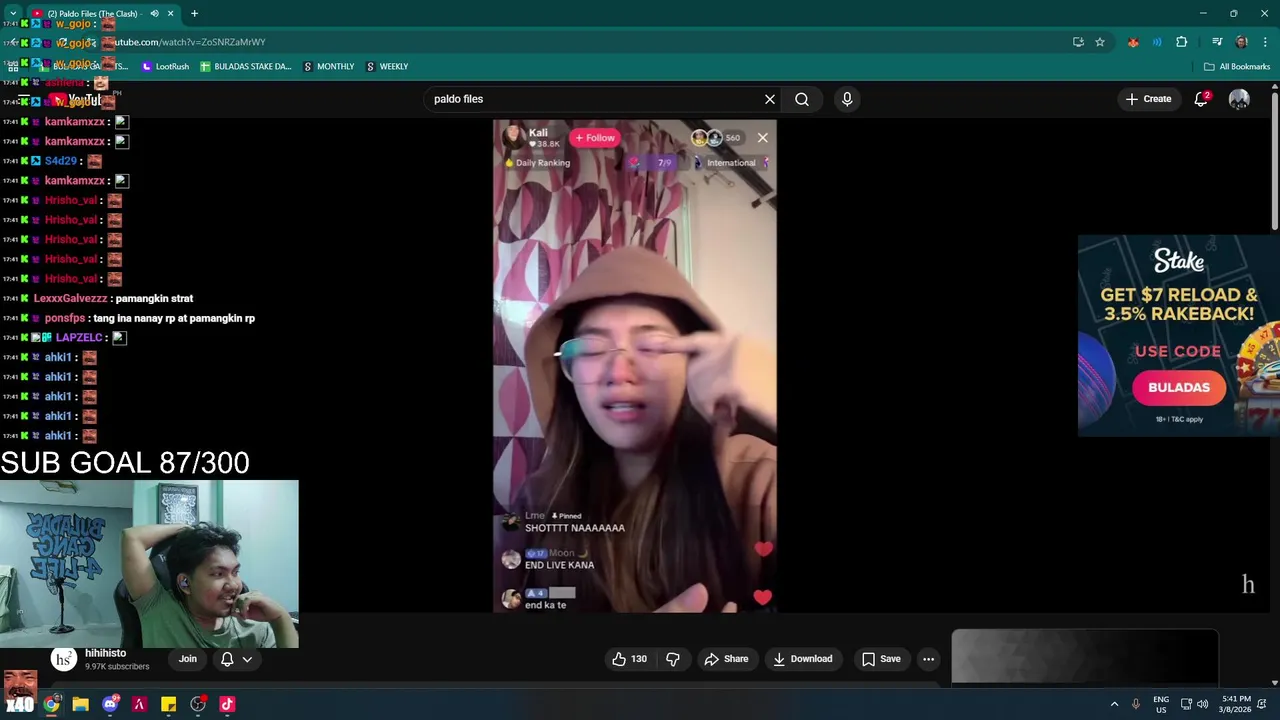The image size is (1280, 720).
Task: Open YouTube notifications bell with badge
Action: (1202, 99)
